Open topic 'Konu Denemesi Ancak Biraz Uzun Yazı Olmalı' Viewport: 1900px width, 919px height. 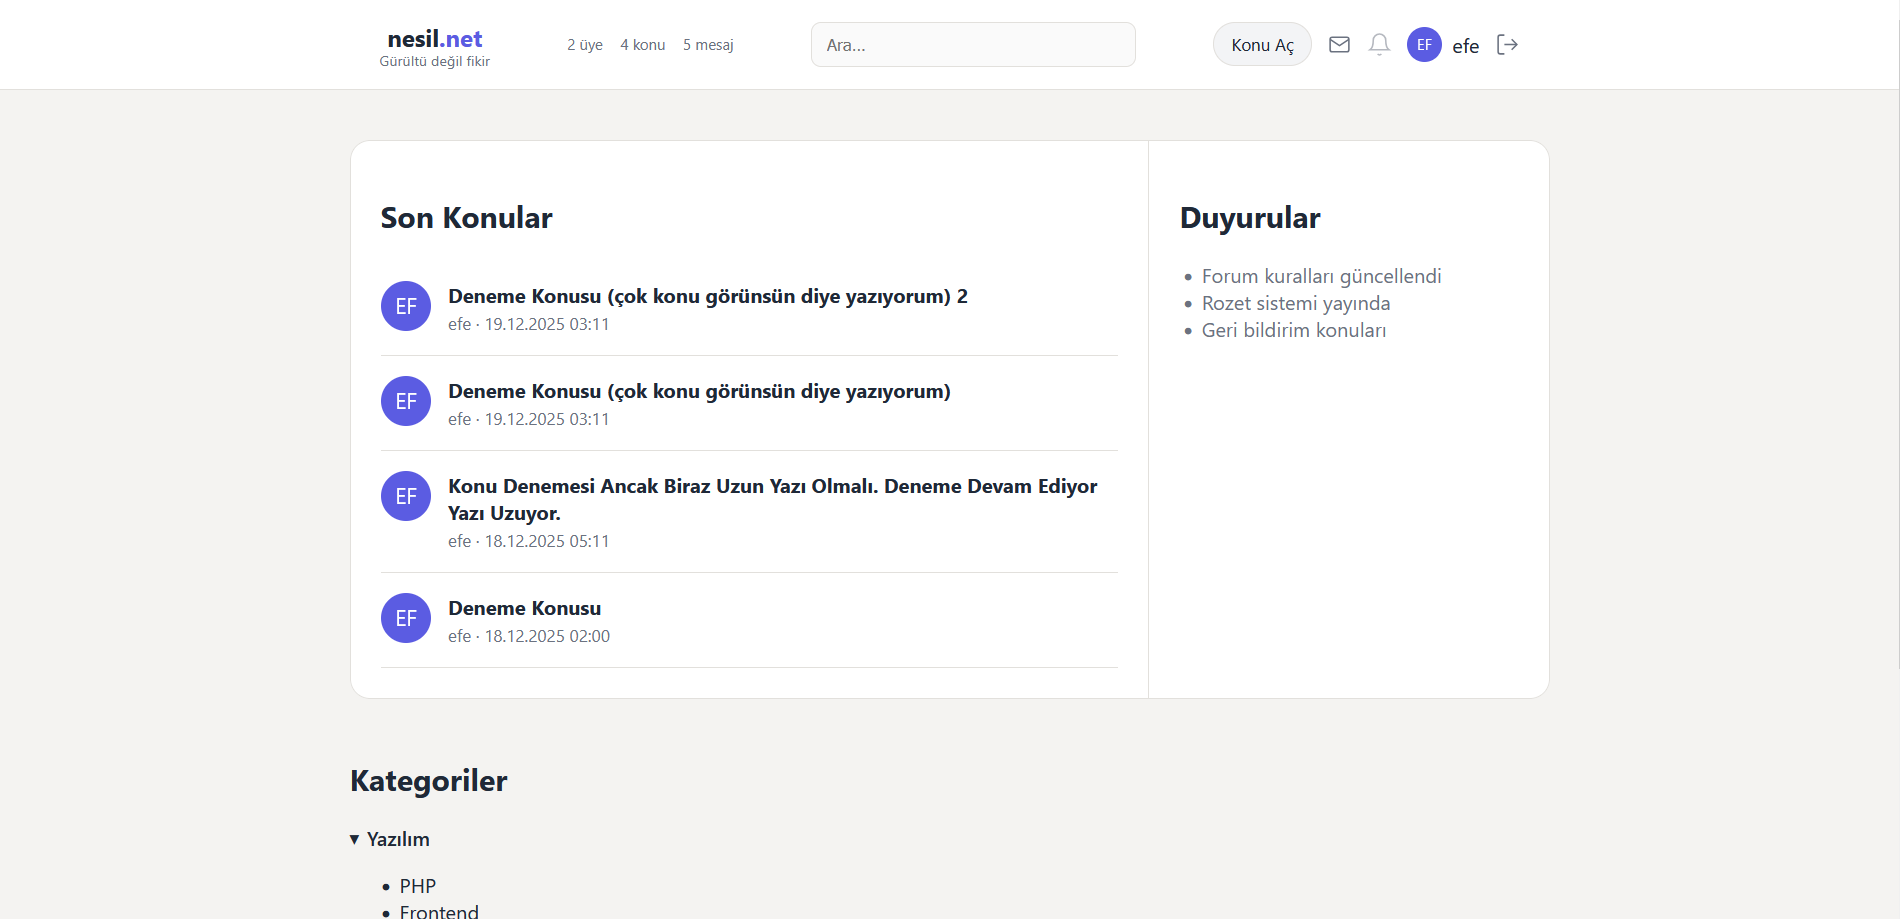point(773,499)
